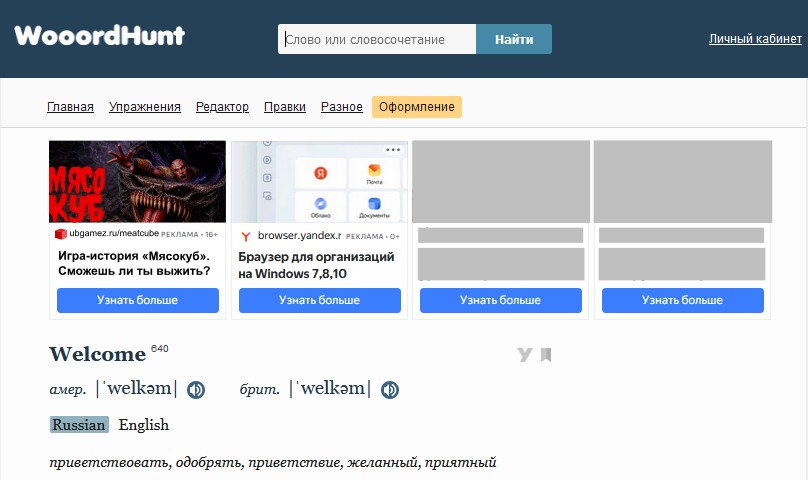808x480 pixels.
Task: Click Узнать больше under Мясокуб ad
Action: [x=138, y=300]
